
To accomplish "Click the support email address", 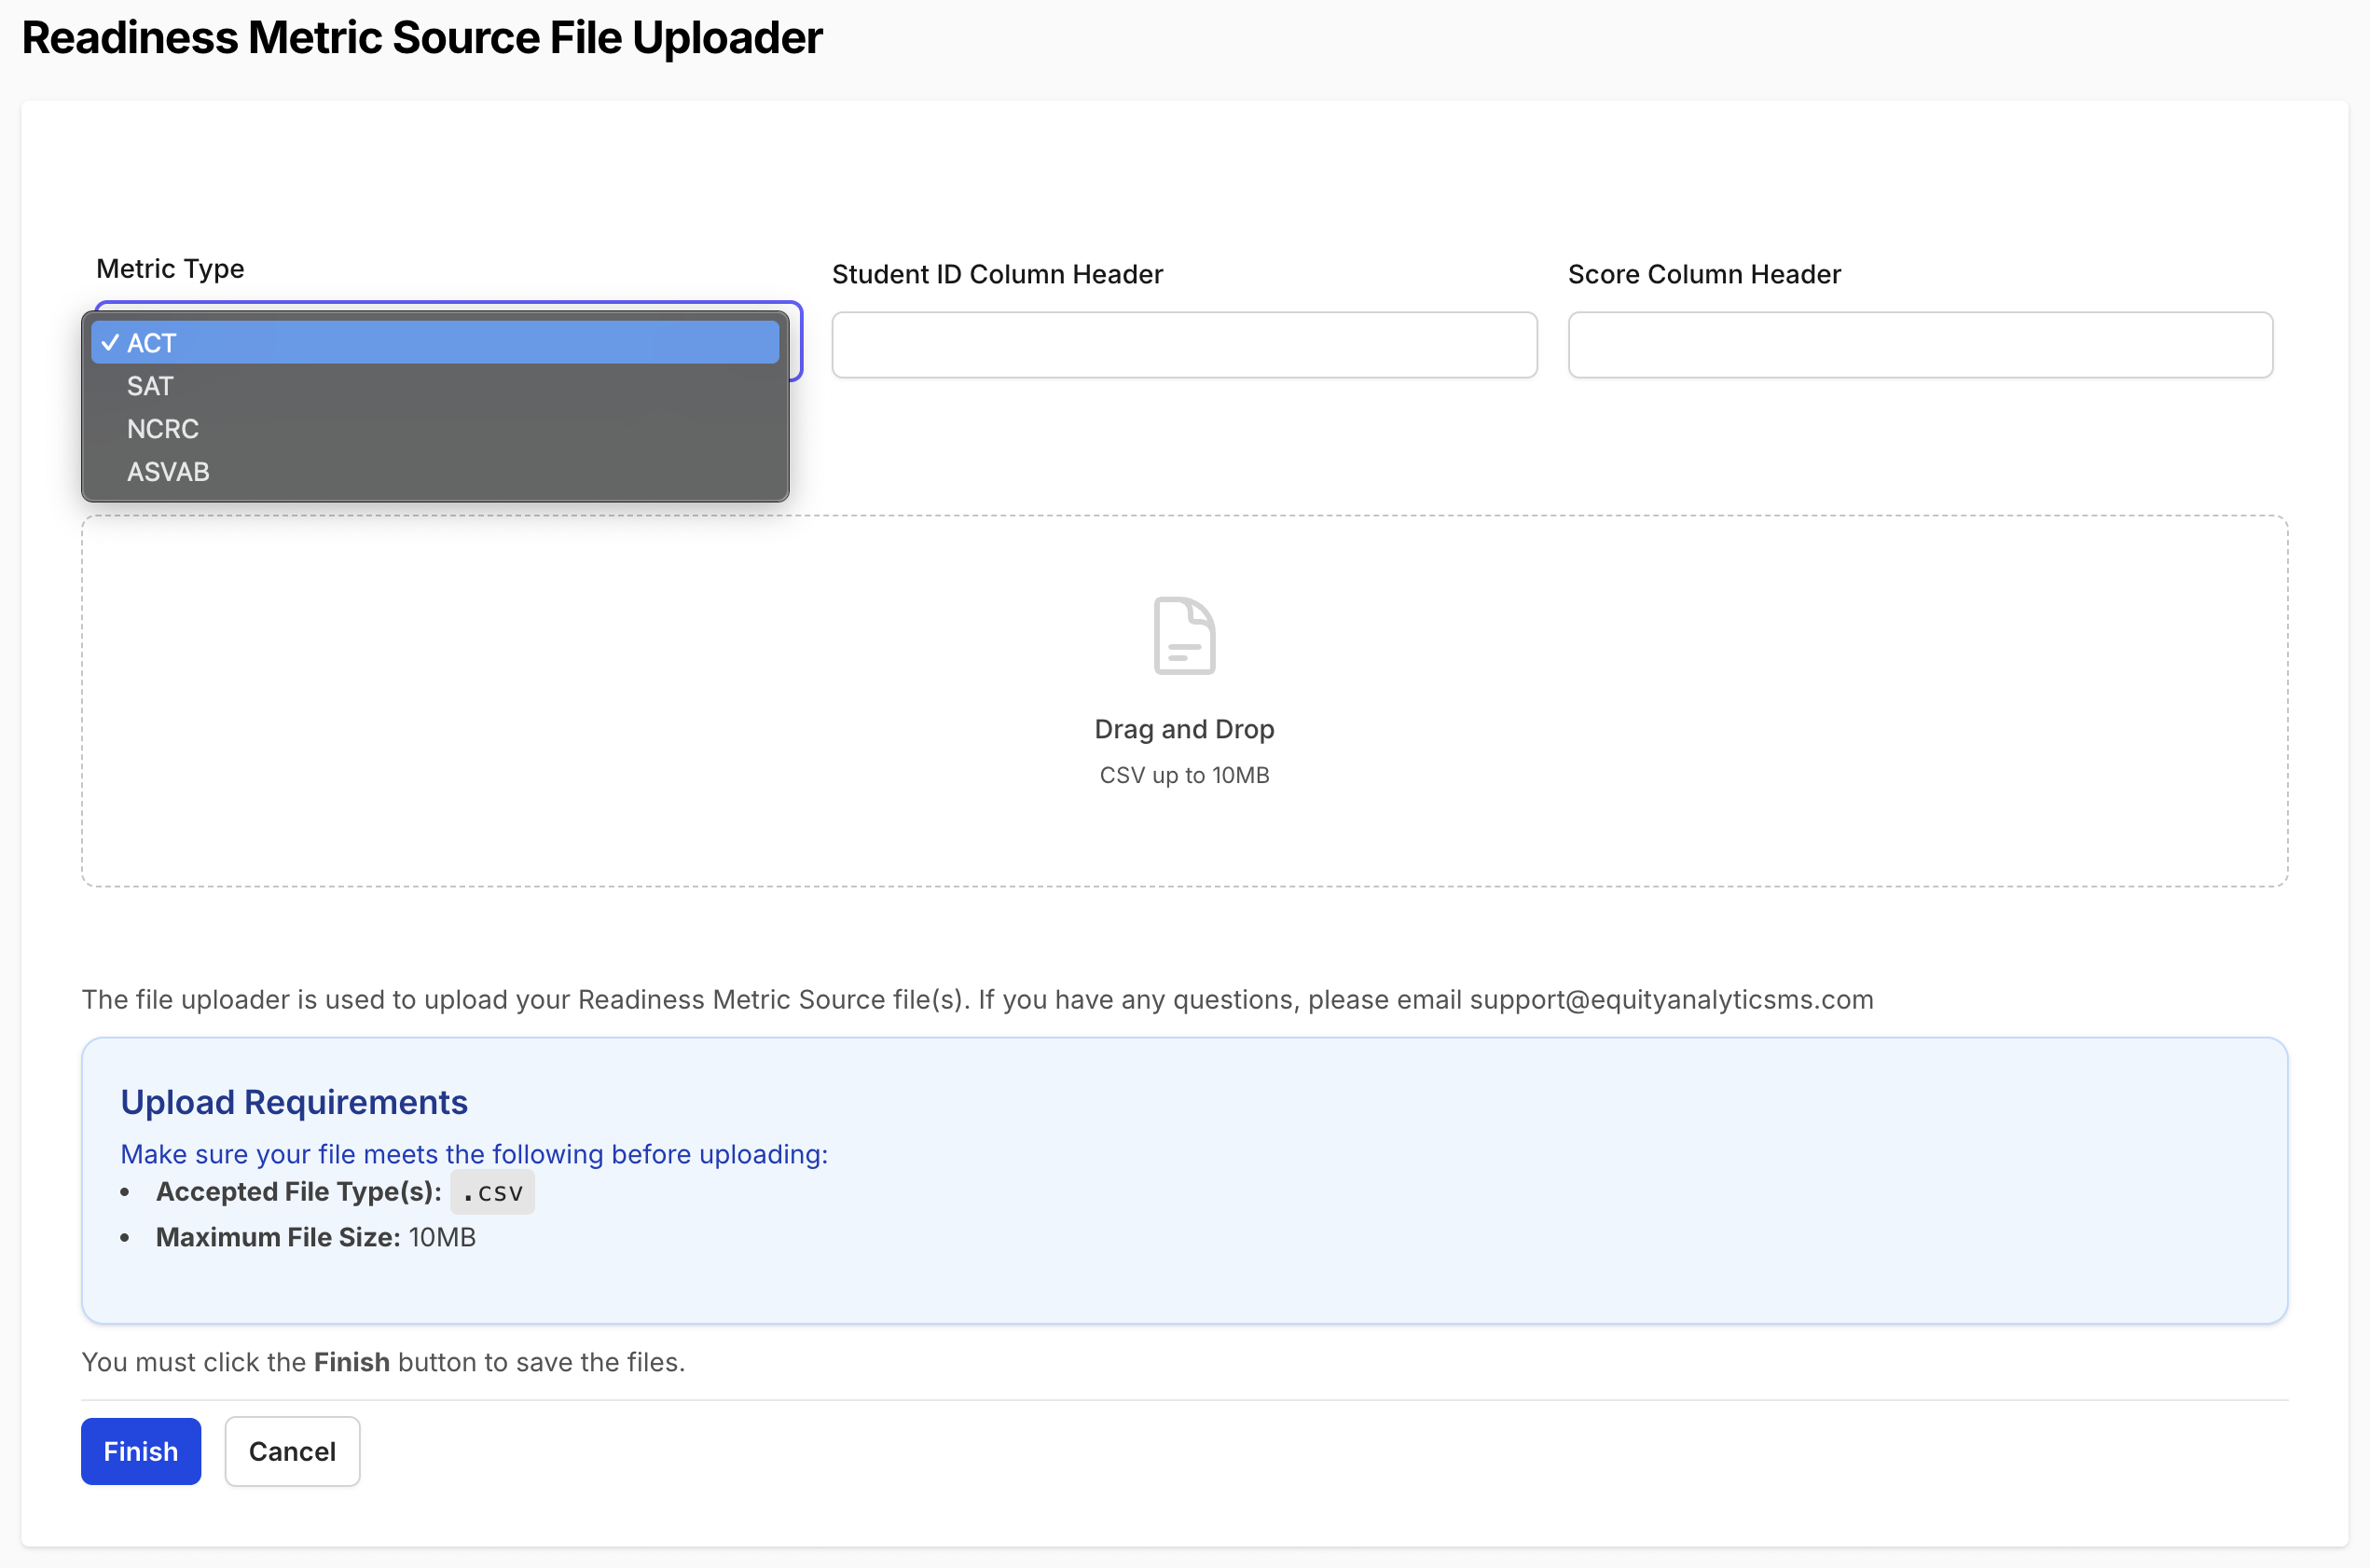I will (1671, 1000).
